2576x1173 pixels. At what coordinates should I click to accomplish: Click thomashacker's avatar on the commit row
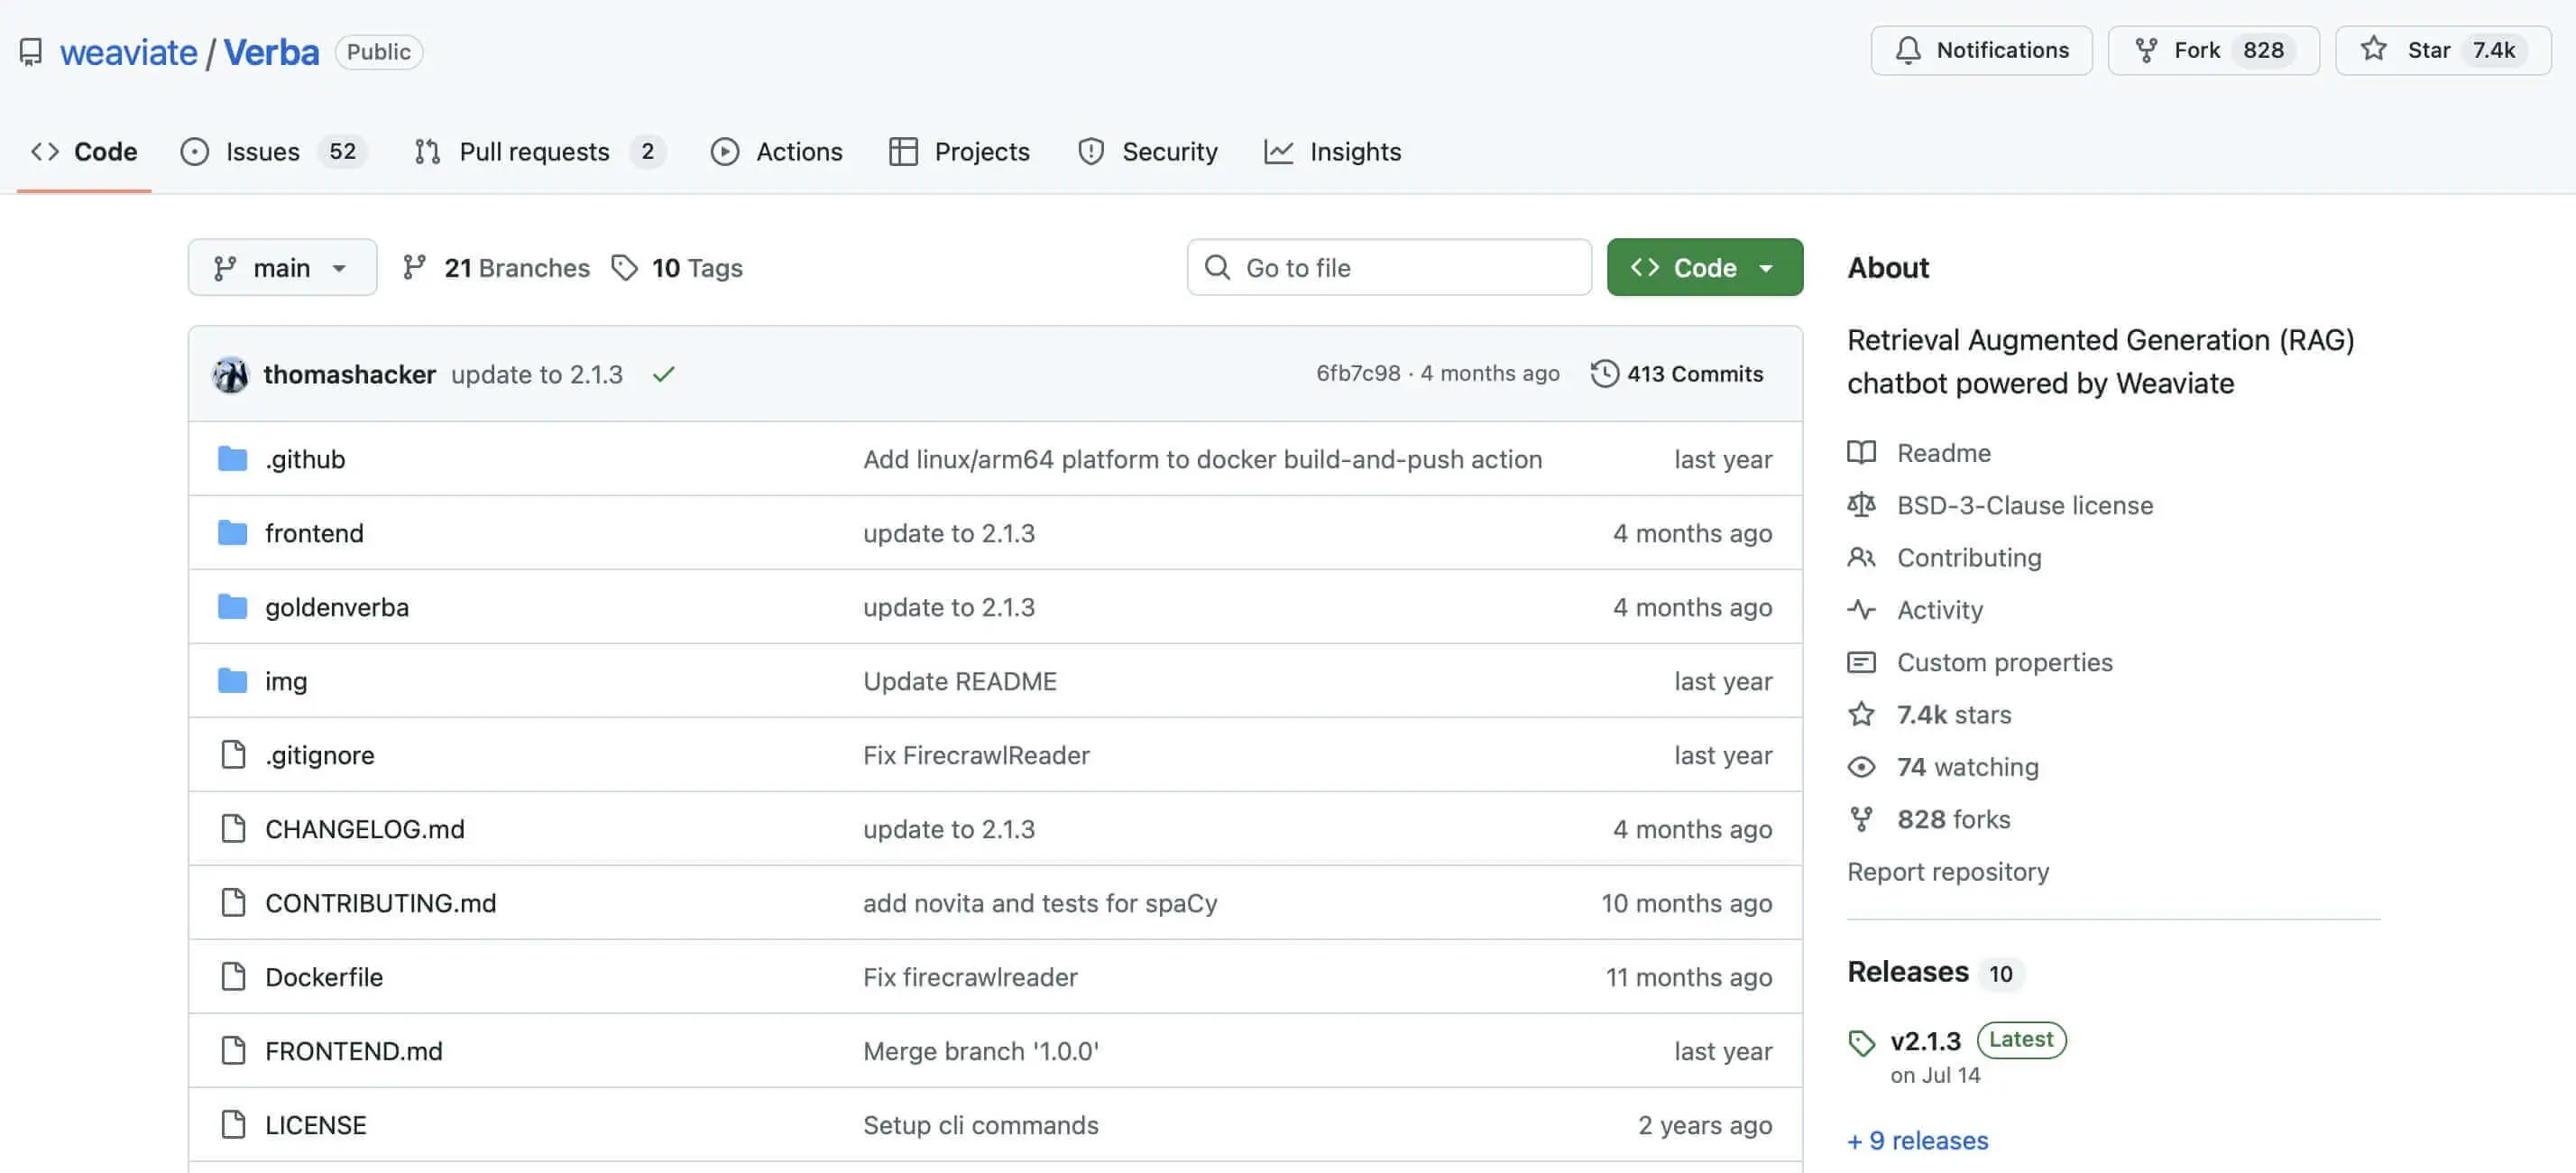pyautogui.click(x=230, y=374)
